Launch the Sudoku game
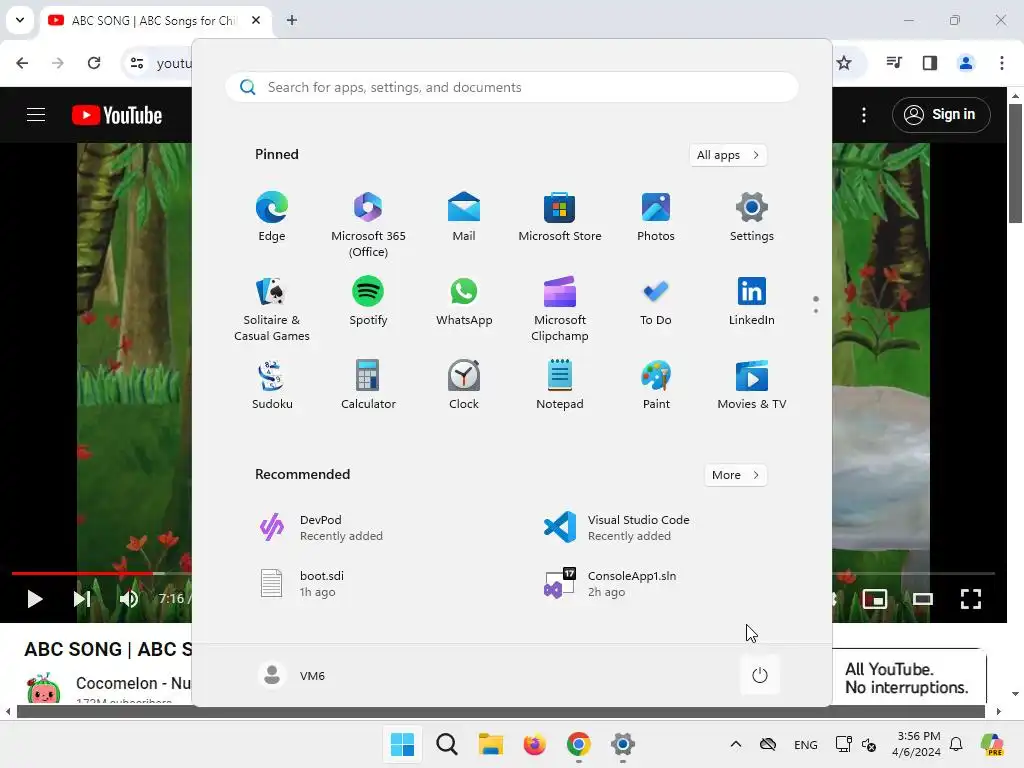 [x=272, y=385]
